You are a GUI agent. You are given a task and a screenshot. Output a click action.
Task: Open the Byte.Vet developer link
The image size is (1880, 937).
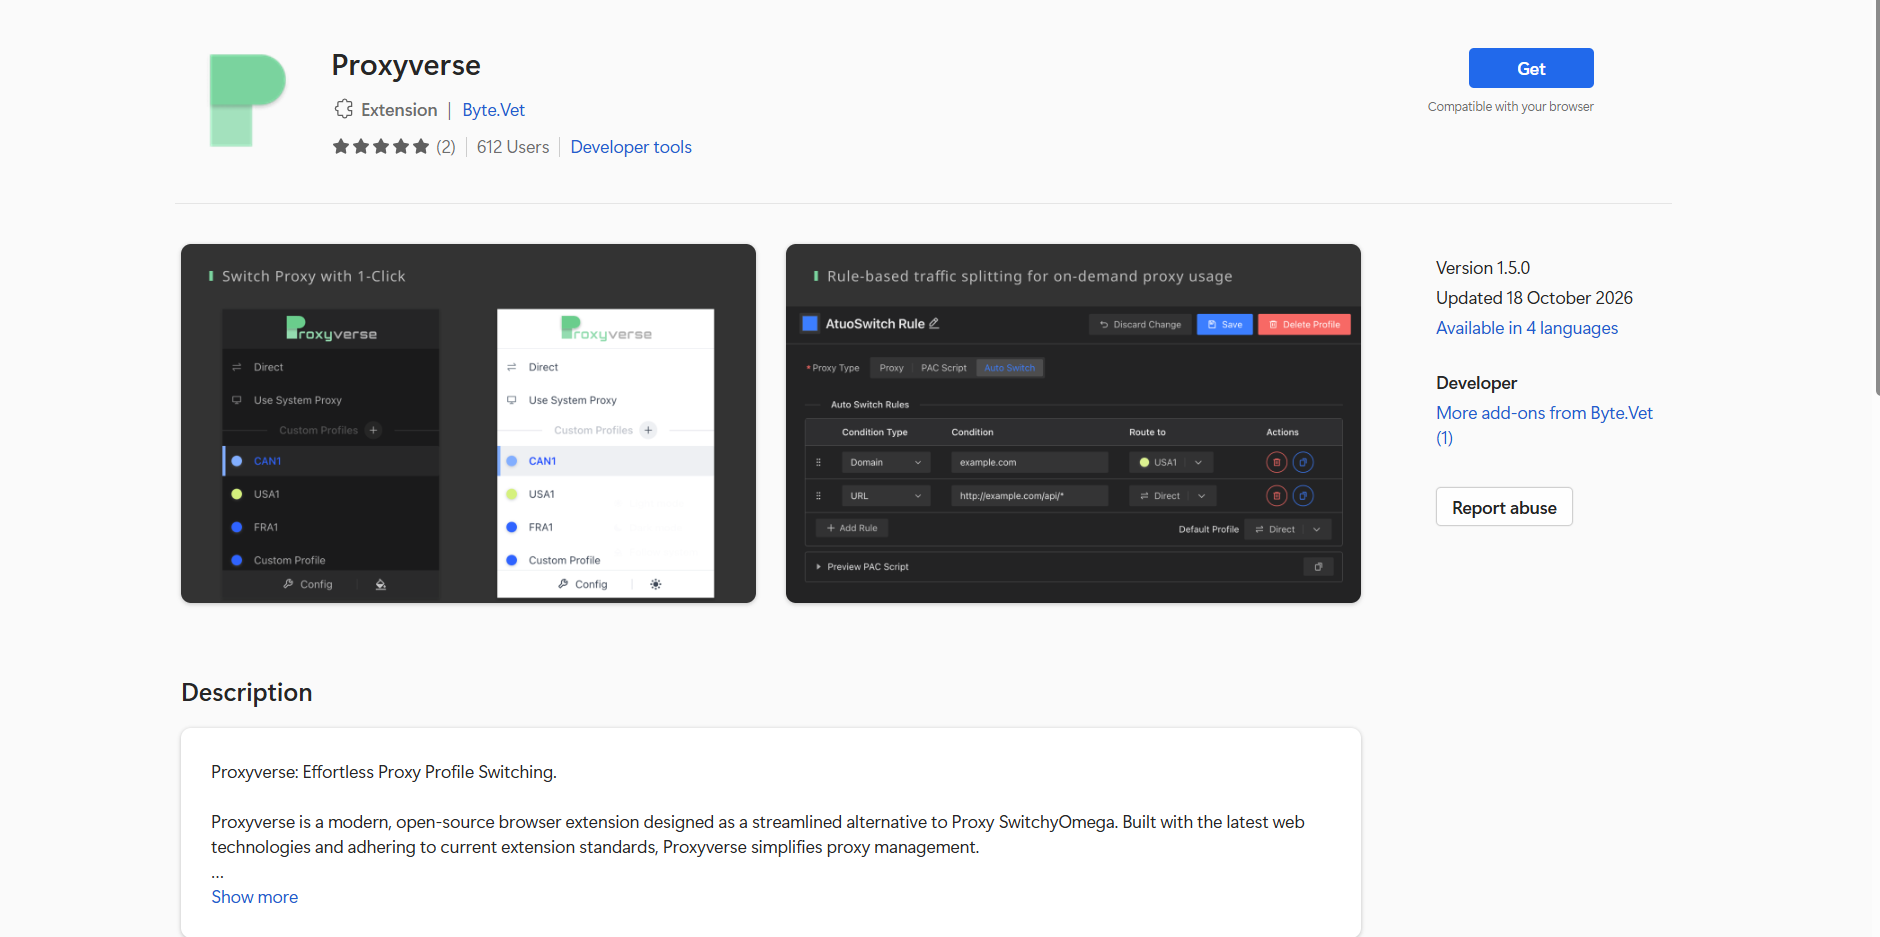click(493, 110)
